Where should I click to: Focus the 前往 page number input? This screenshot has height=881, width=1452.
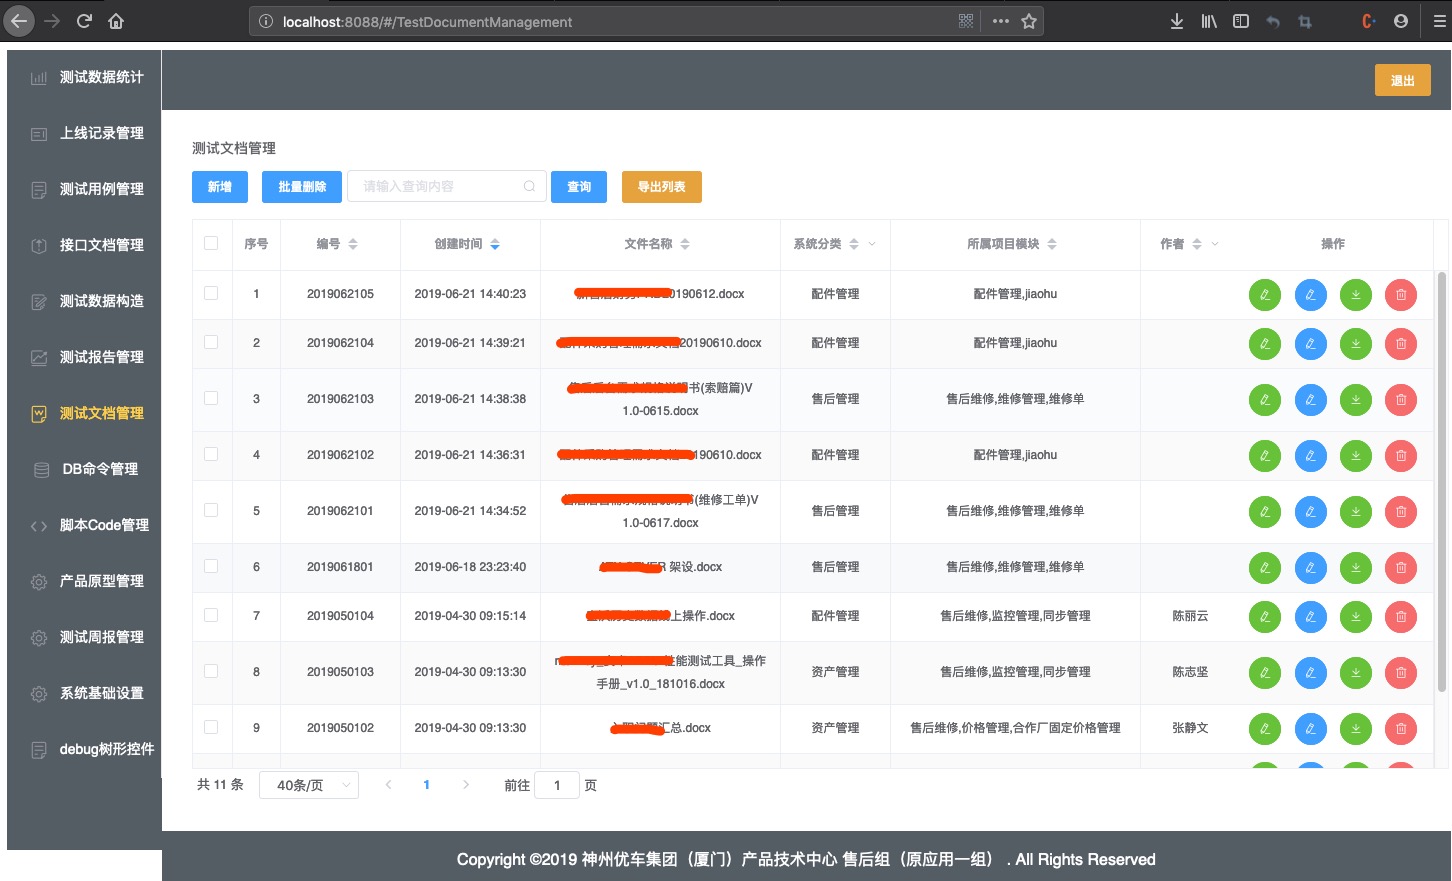tap(557, 785)
